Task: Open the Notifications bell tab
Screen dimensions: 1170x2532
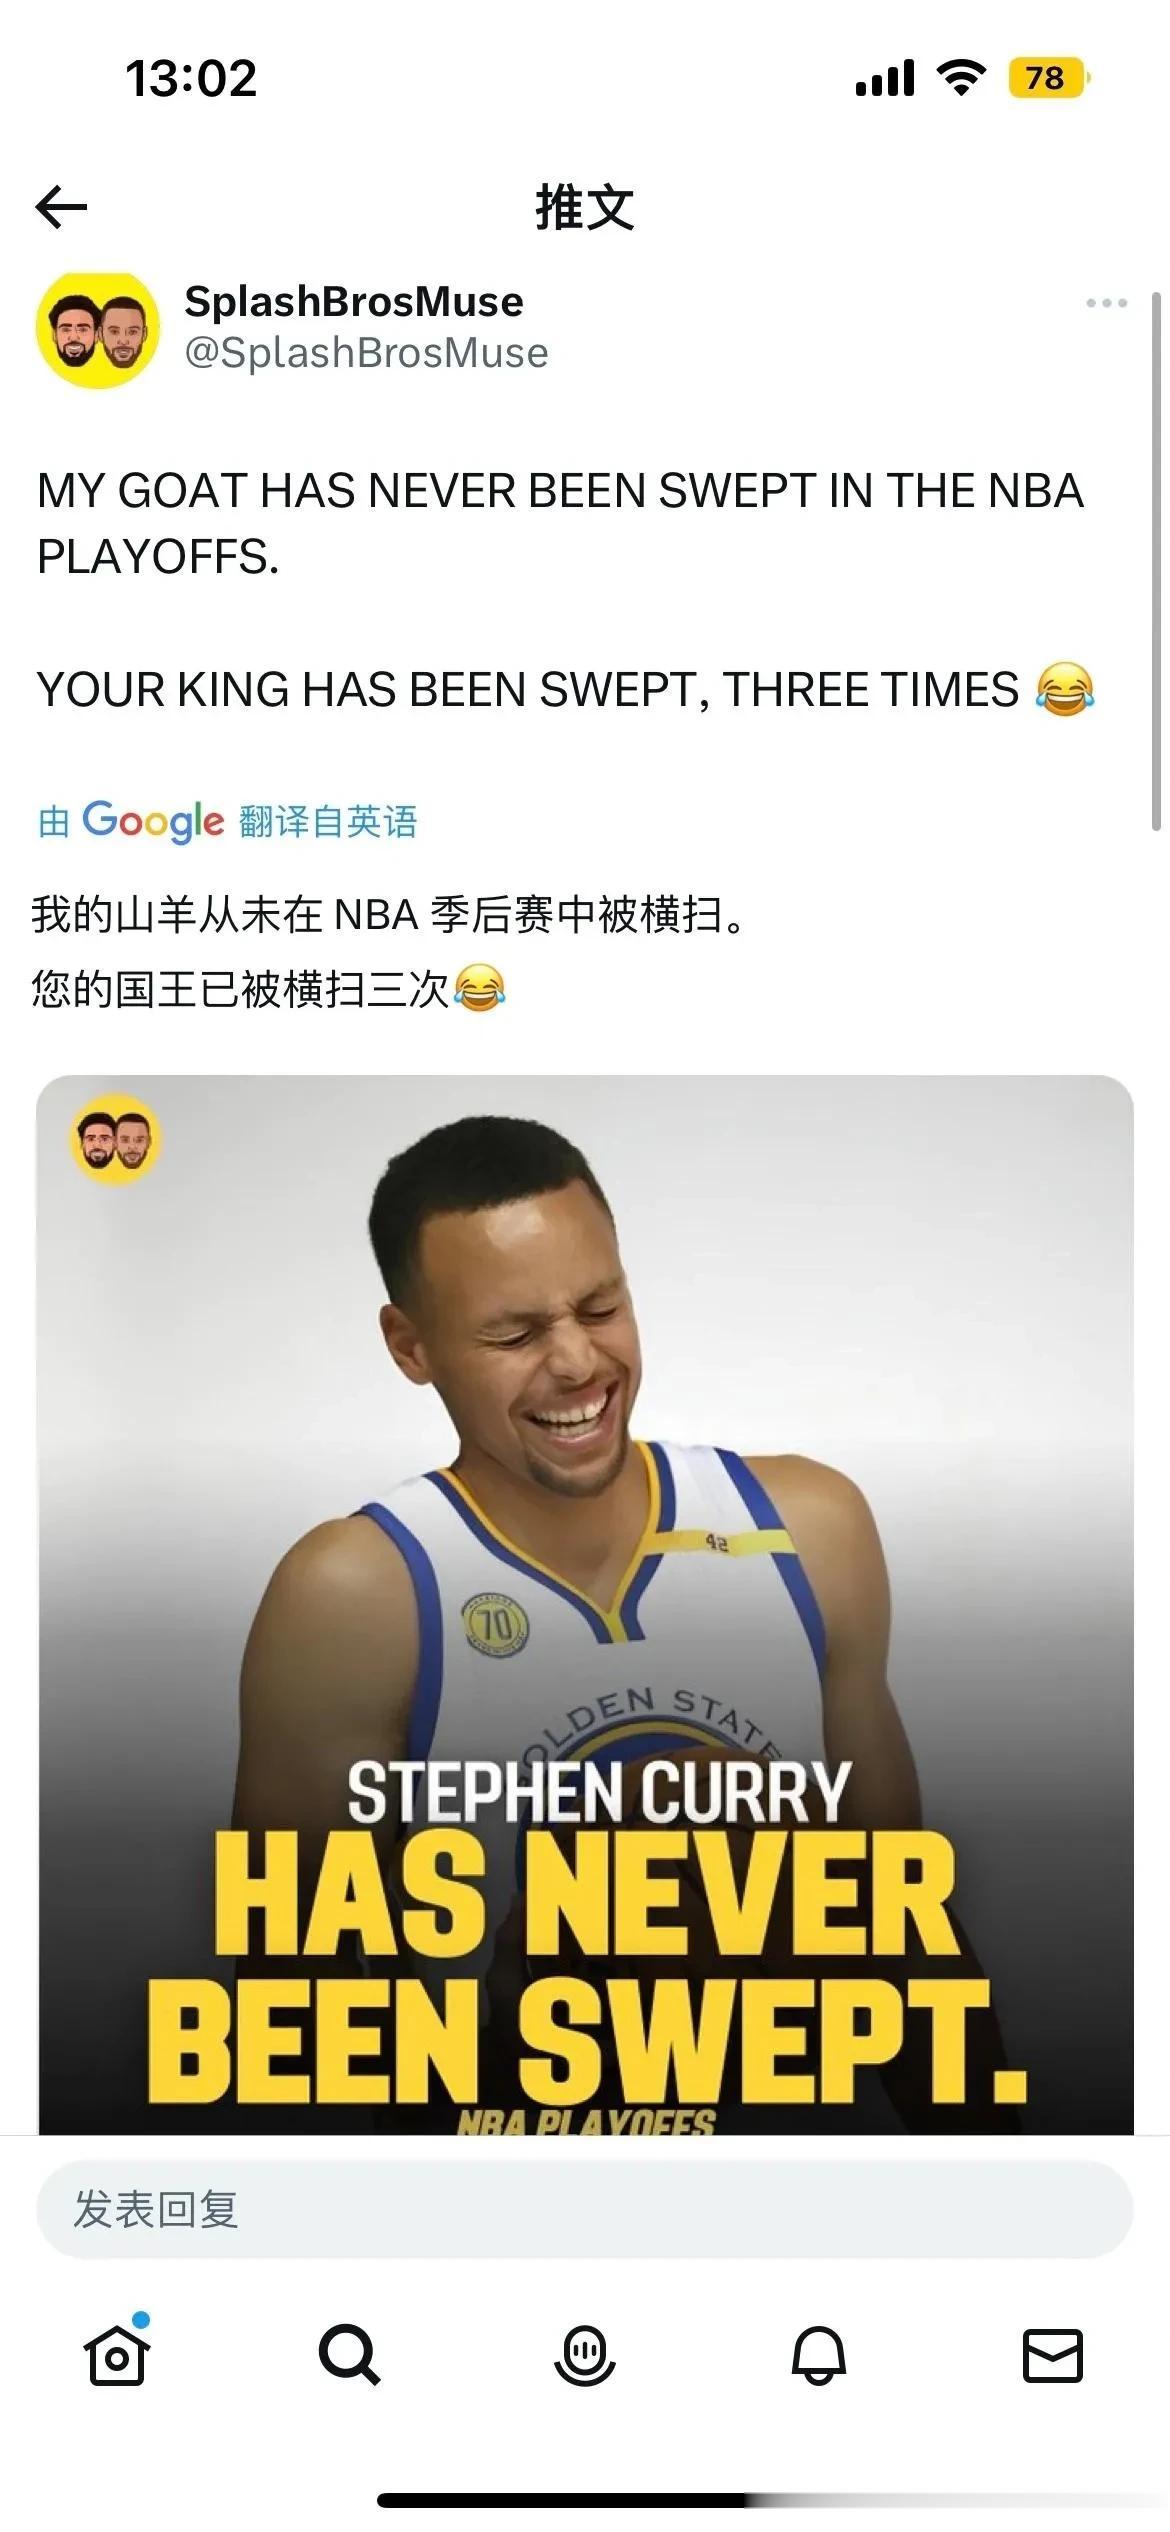Action: pyautogui.click(x=819, y=2354)
